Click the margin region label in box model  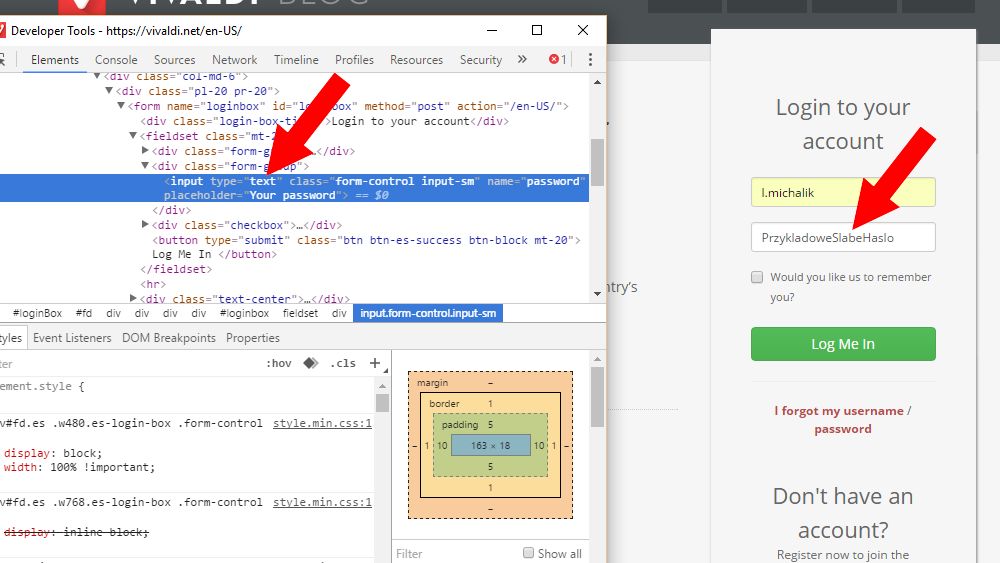(x=432, y=383)
